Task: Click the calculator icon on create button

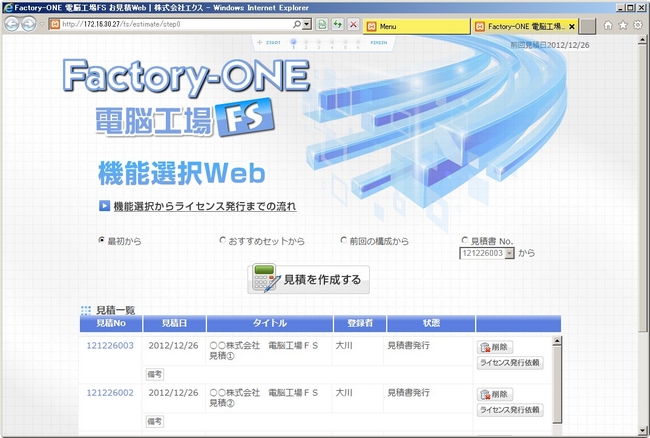Action: [266, 278]
